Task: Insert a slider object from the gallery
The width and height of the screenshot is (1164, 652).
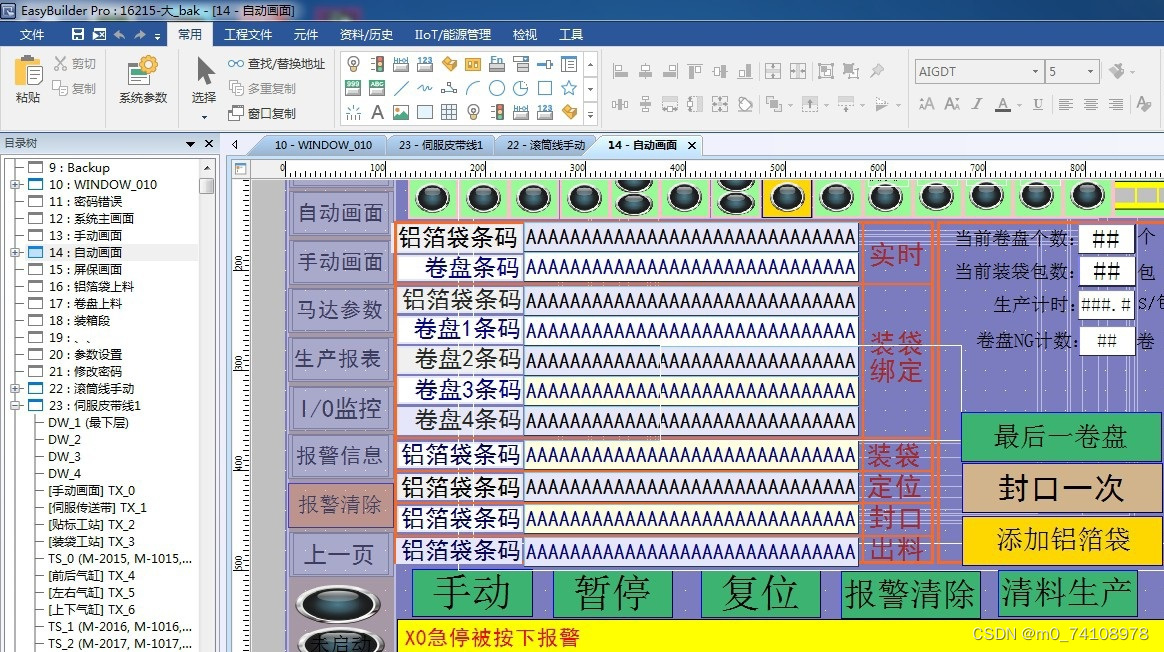Action: pos(545,65)
